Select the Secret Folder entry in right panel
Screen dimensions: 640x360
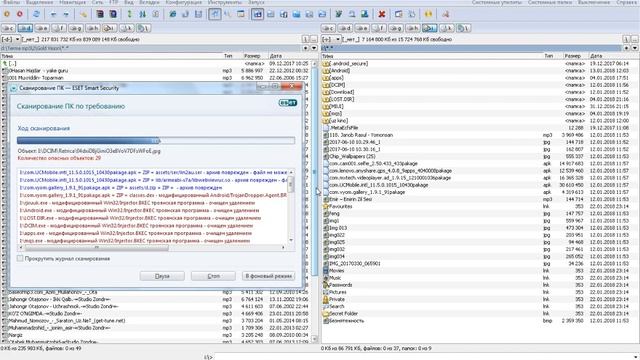(x=343, y=313)
